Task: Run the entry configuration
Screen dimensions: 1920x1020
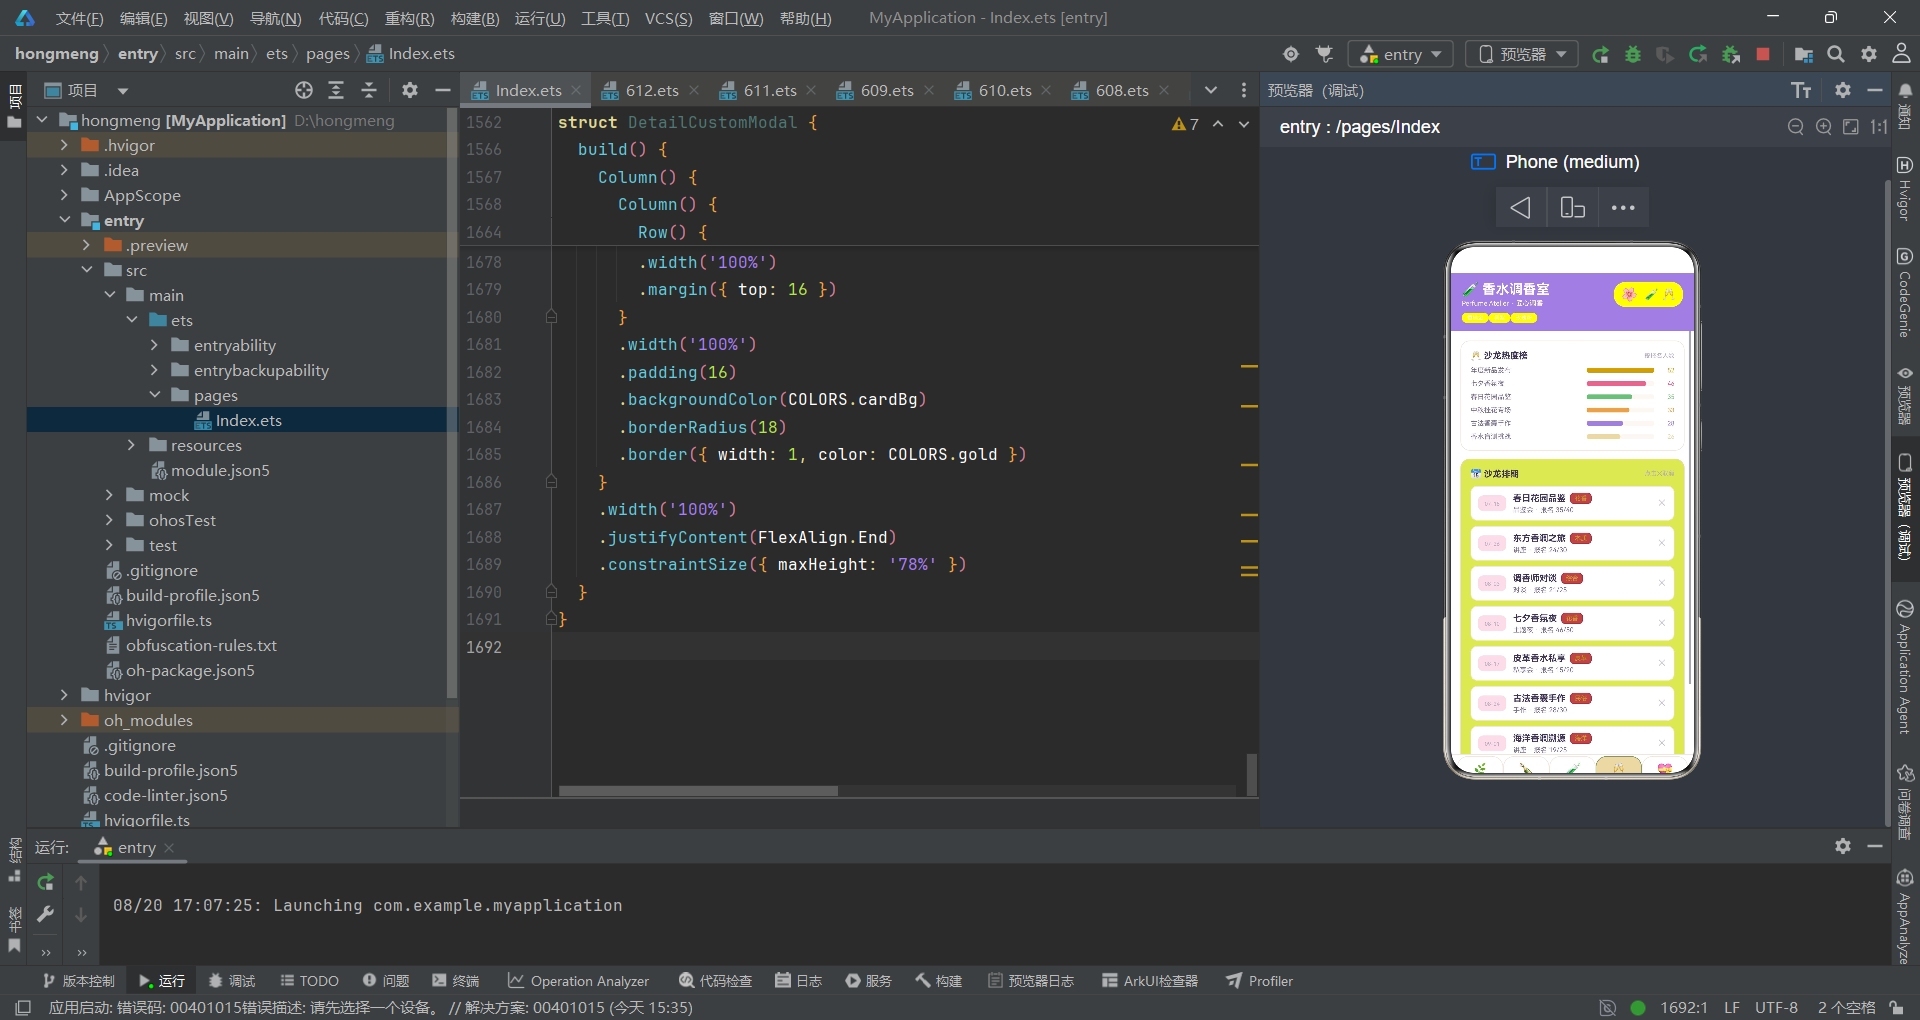Action: 1600,54
